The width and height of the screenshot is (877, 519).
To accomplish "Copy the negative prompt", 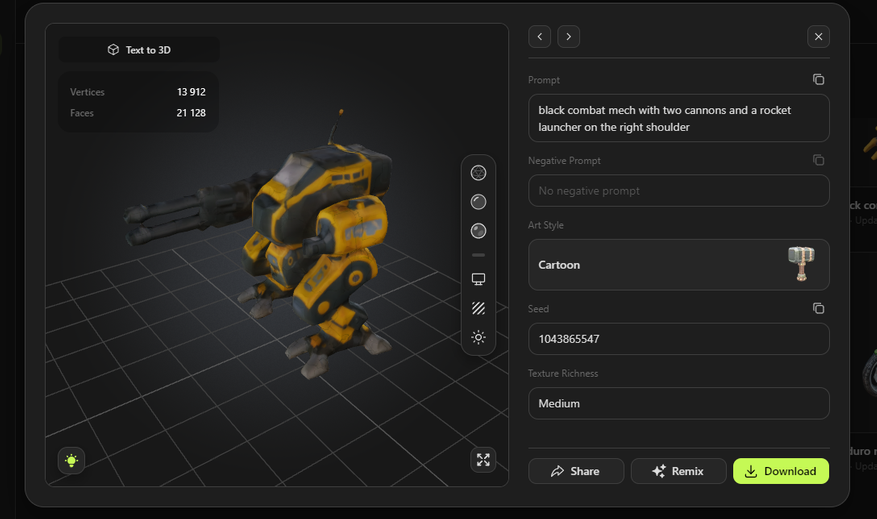I will click(x=818, y=160).
